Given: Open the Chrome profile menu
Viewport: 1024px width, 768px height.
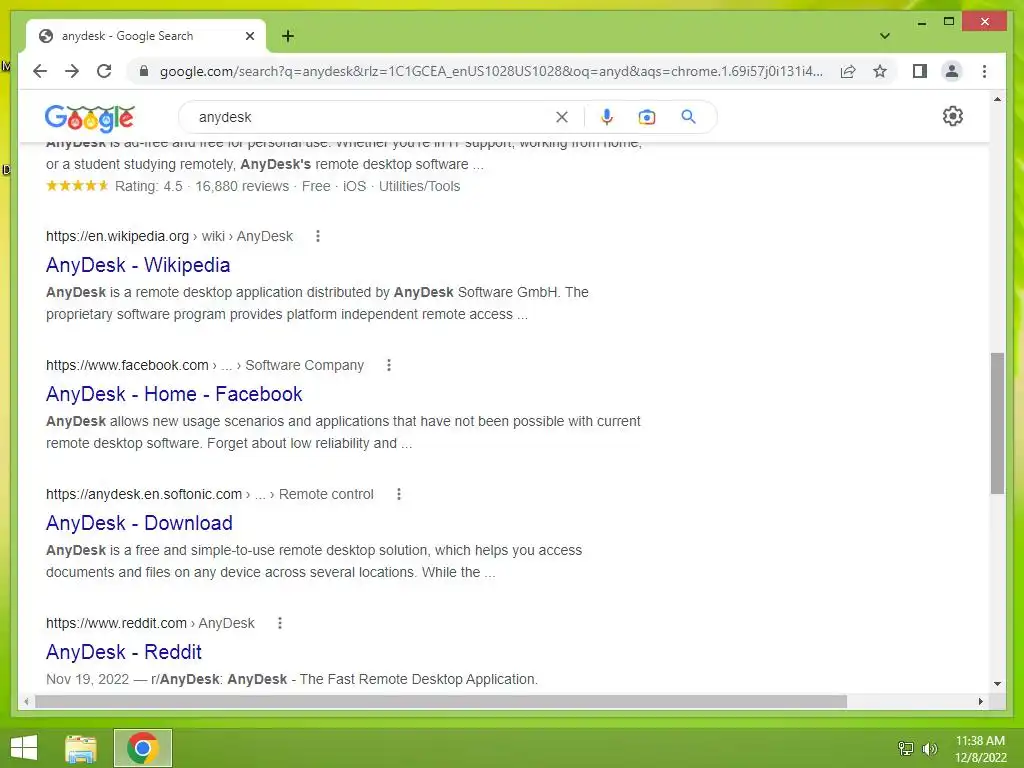Looking at the screenshot, I should [x=952, y=71].
